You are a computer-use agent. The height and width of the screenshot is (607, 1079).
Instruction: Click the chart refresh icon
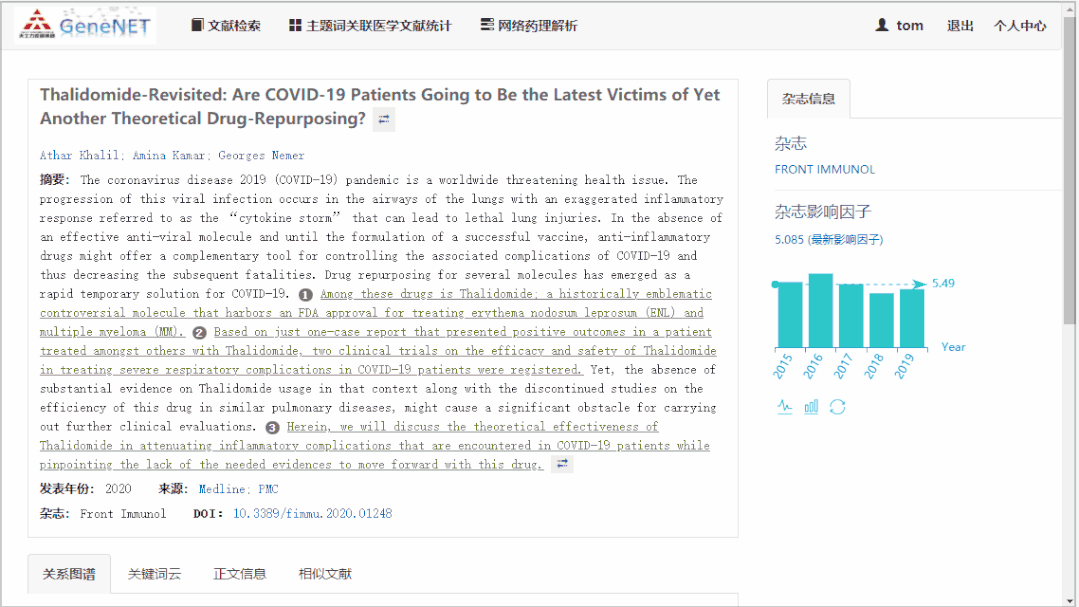[x=837, y=407]
